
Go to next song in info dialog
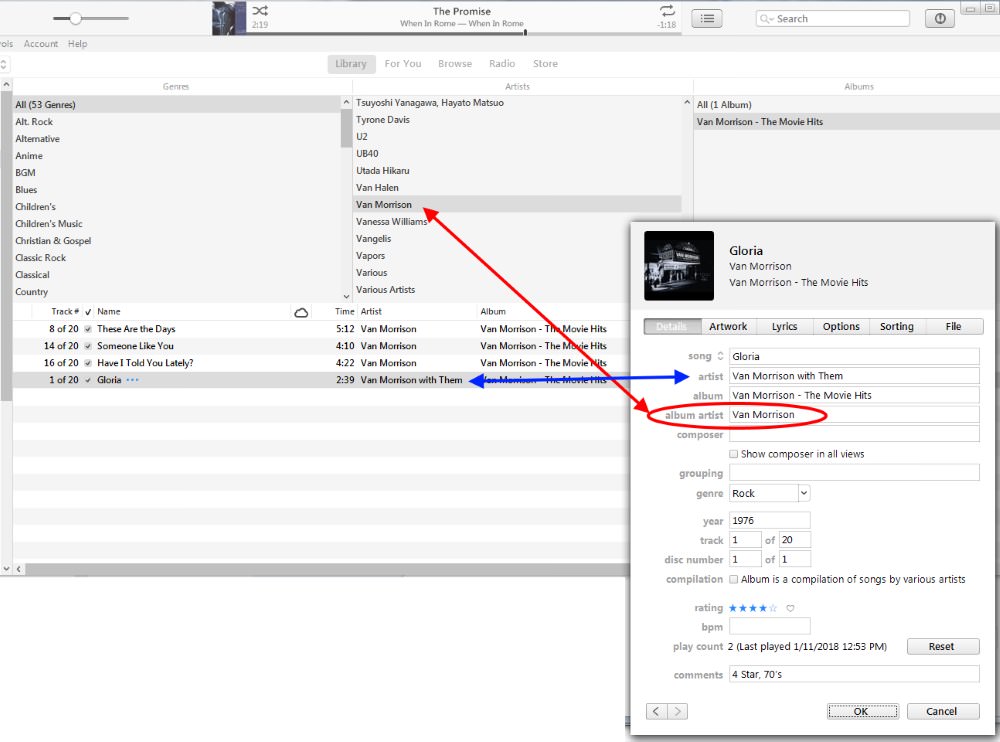678,711
